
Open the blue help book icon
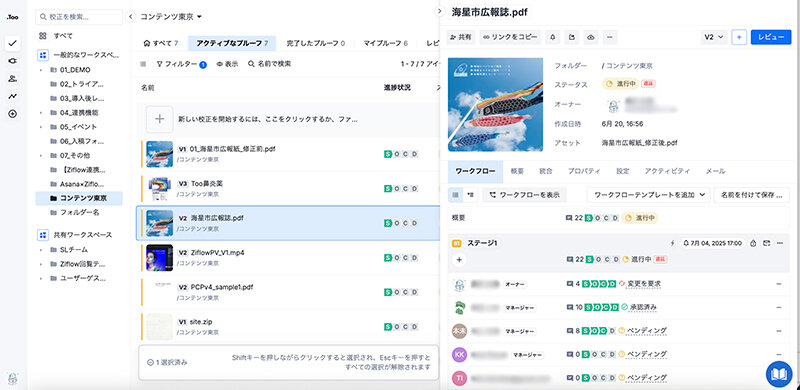pos(779,374)
